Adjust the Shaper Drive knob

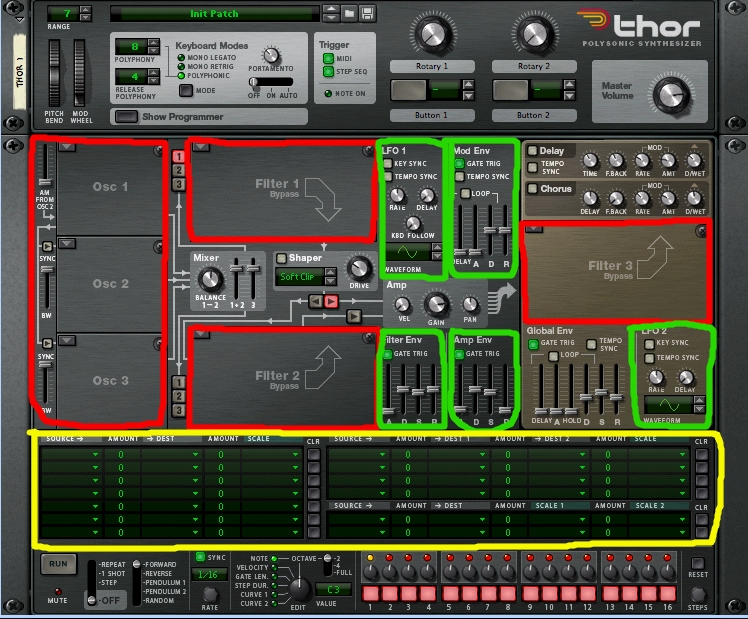click(359, 268)
